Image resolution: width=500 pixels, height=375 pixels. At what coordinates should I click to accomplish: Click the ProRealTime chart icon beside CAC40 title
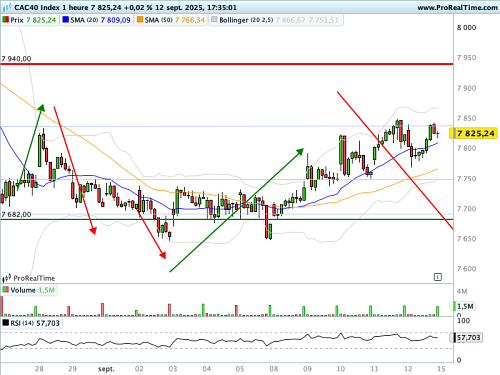tap(7, 7)
